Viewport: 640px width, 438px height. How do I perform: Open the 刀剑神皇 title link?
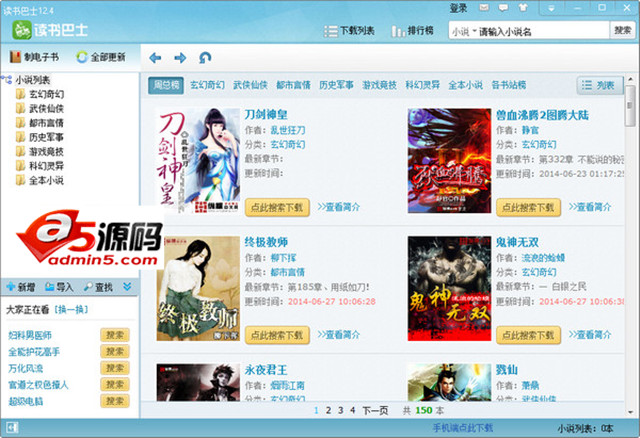(x=266, y=115)
